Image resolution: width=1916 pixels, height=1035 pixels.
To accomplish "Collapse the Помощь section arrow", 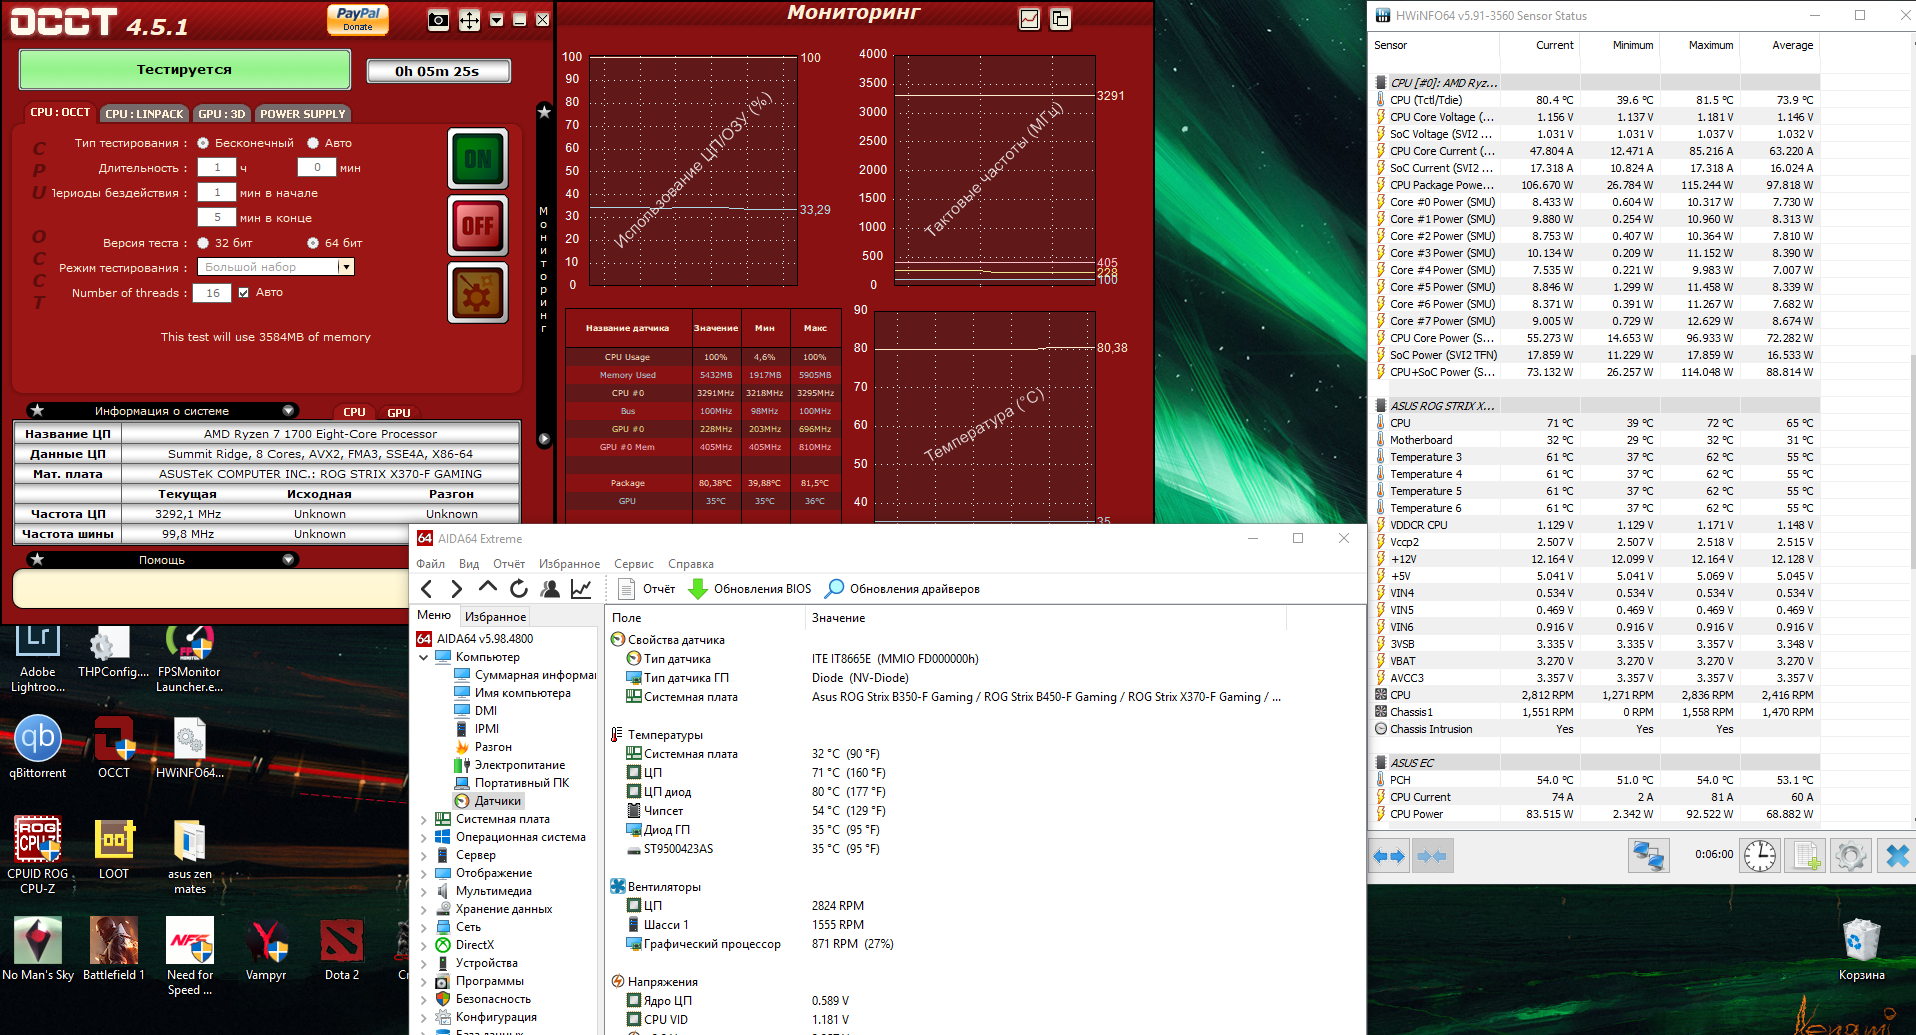I will (288, 560).
